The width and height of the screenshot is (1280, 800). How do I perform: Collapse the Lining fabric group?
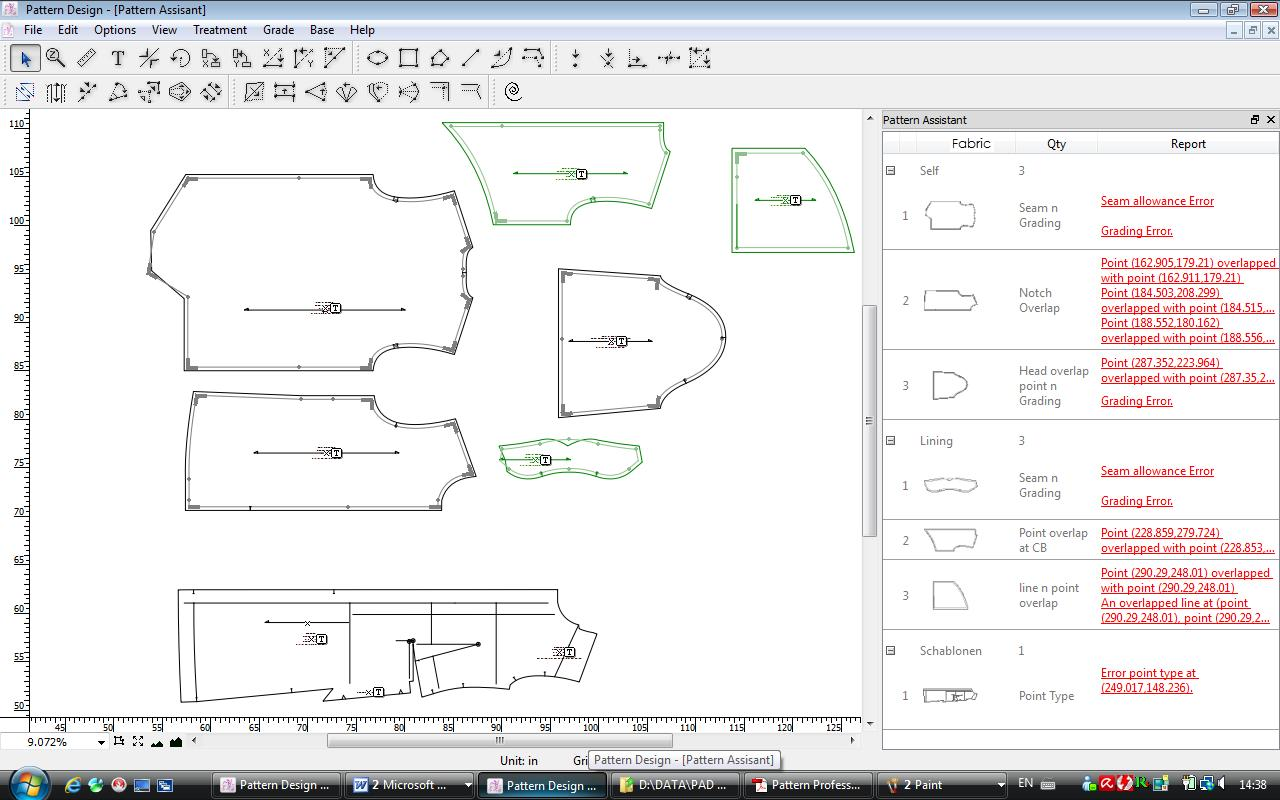[890, 441]
